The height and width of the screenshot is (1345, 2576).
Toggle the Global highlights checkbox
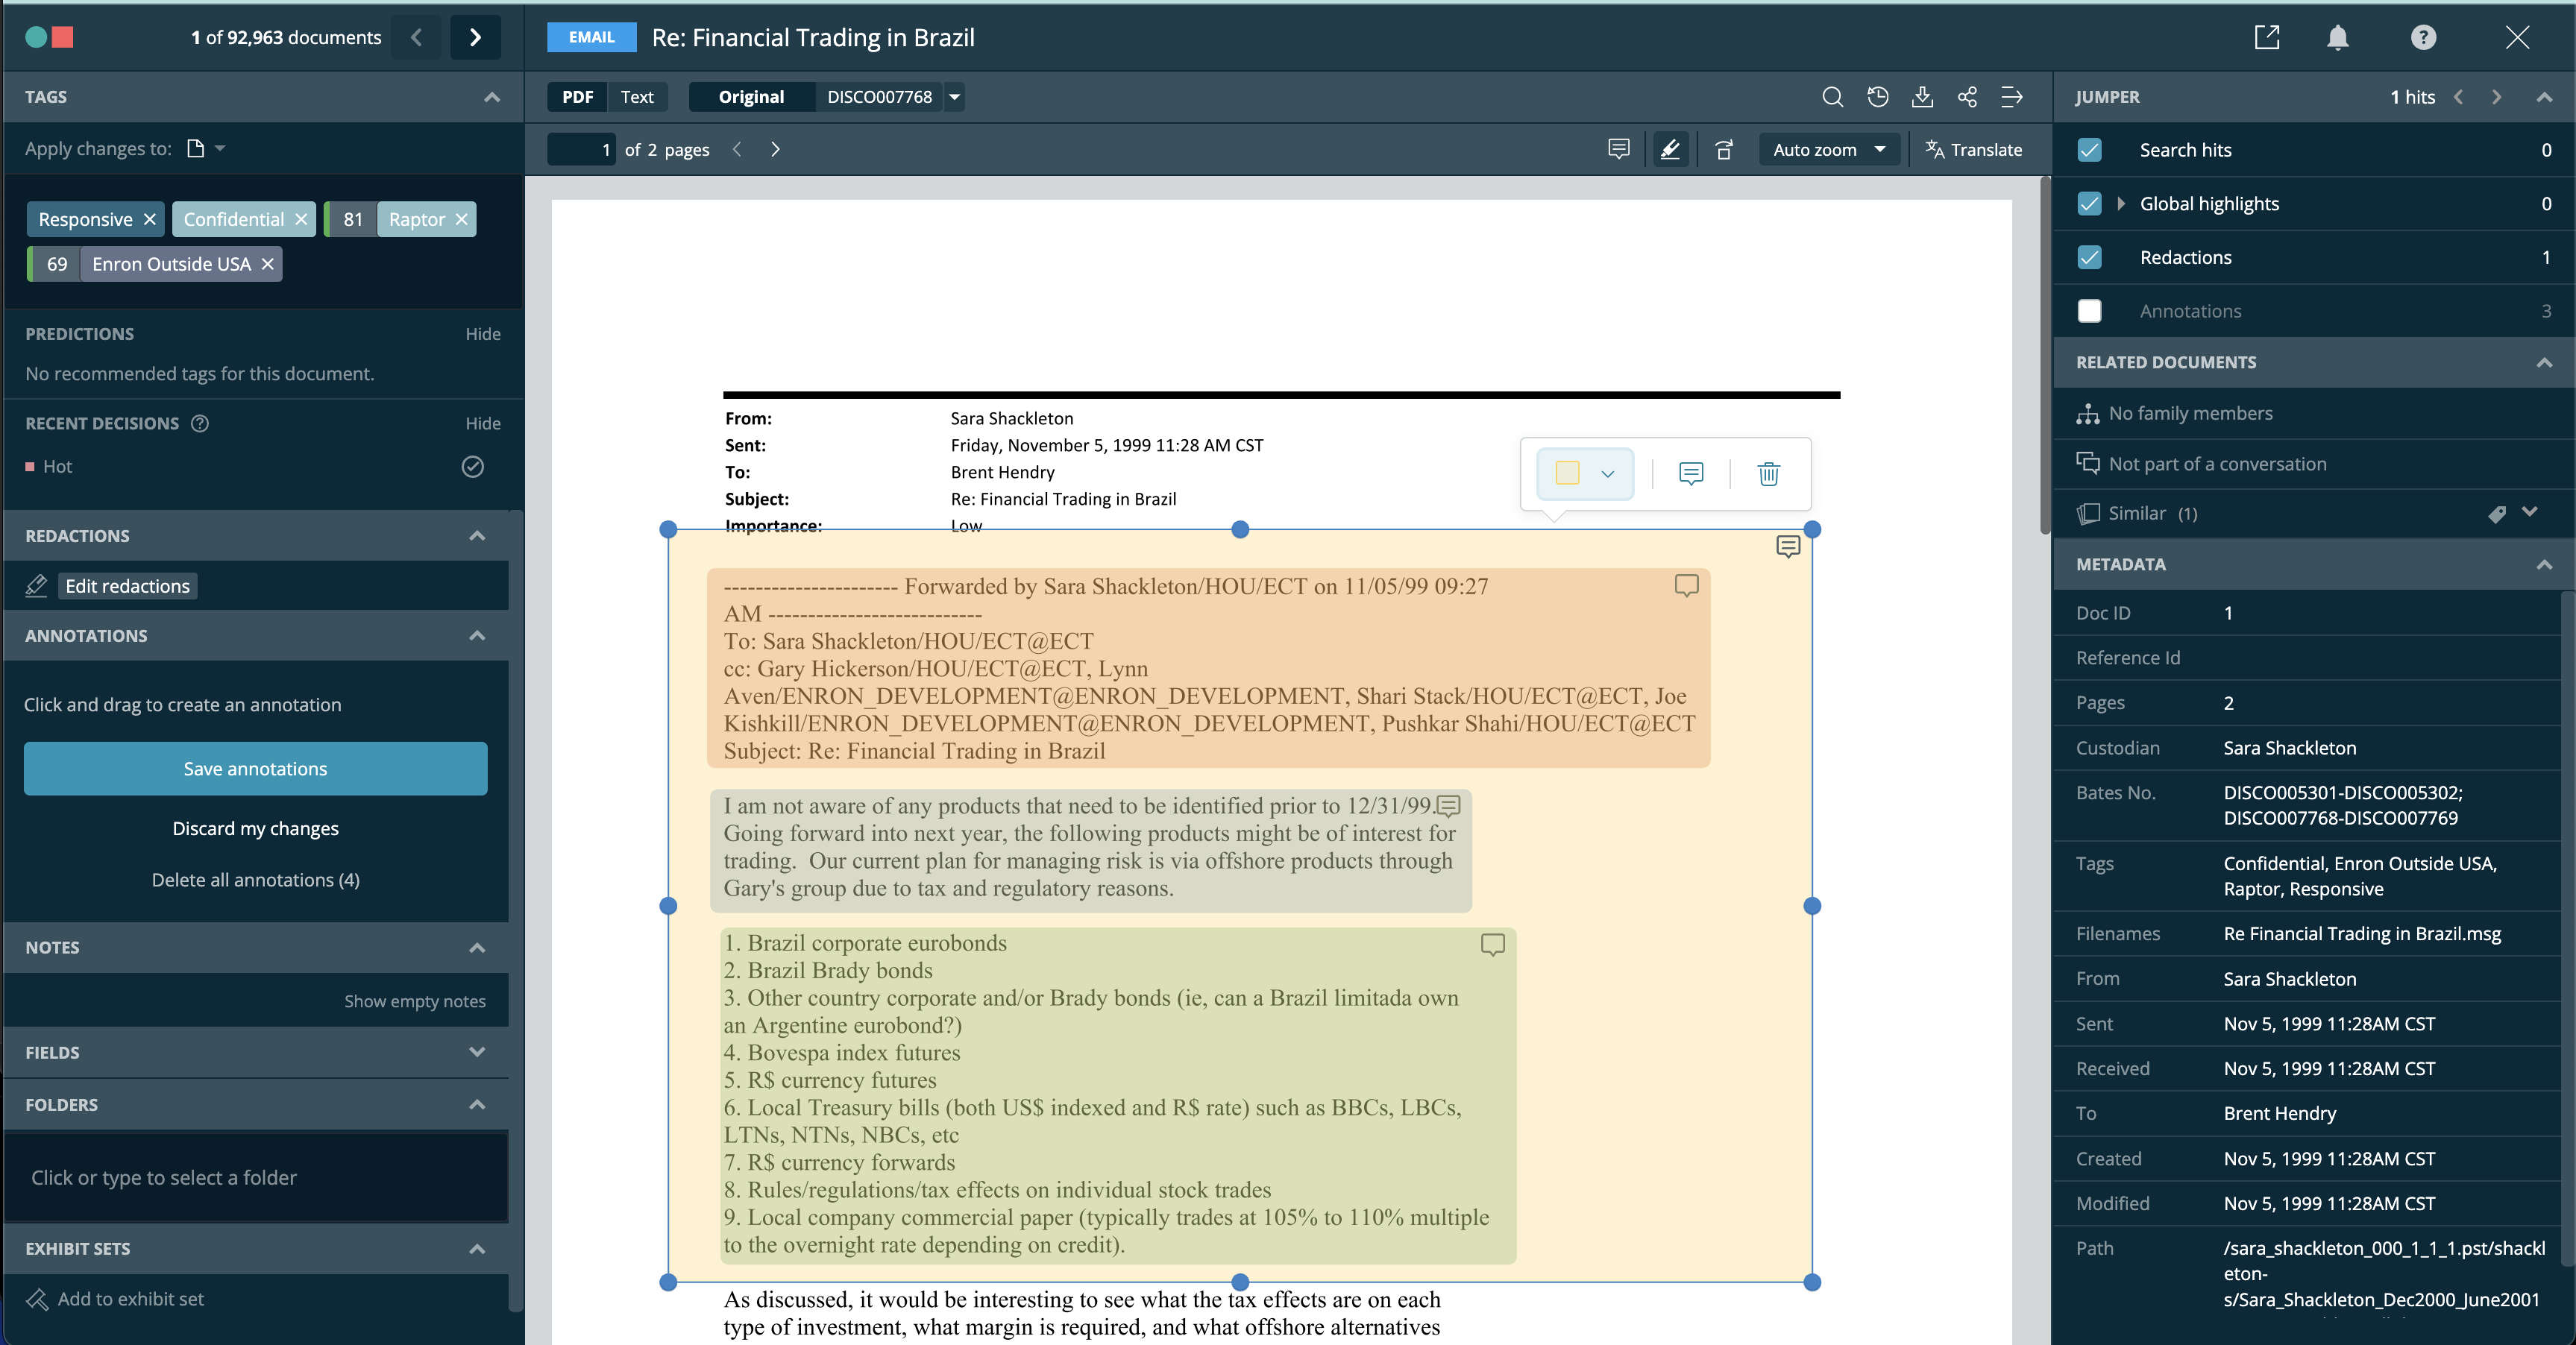pos(2089,204)
